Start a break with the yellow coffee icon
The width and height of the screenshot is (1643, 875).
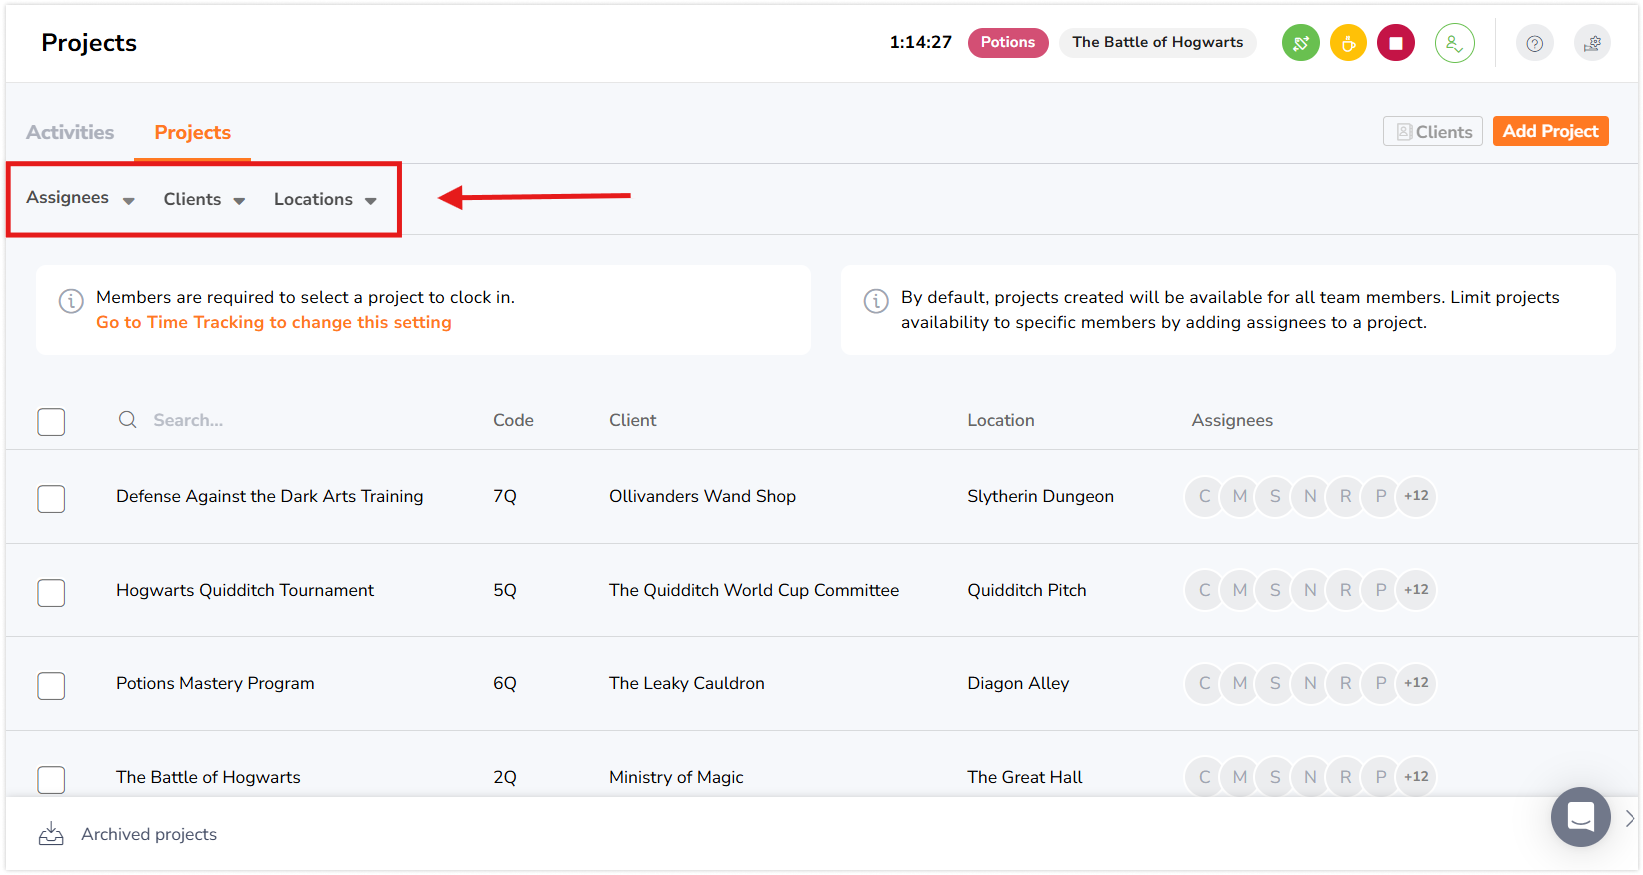pyautogui.click(x=1348, y=43)
